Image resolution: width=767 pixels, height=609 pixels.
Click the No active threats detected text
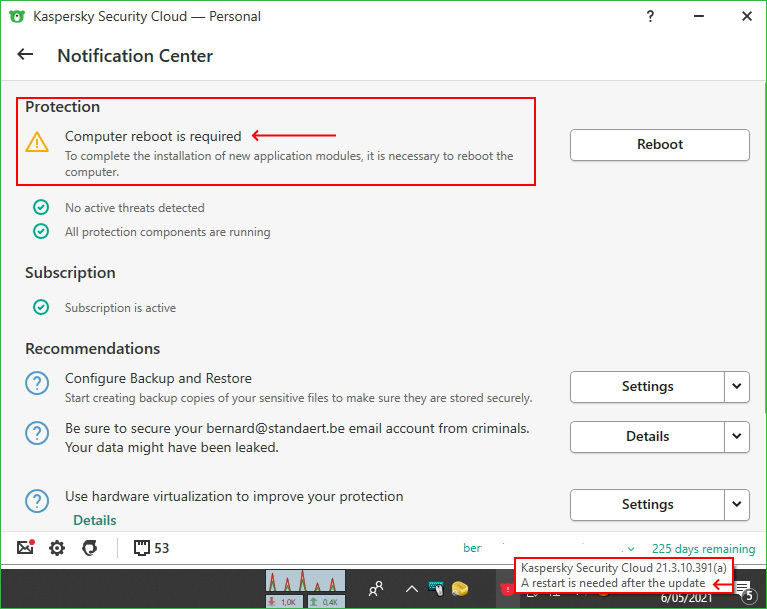pyautogui.click(x=135, y=208)
